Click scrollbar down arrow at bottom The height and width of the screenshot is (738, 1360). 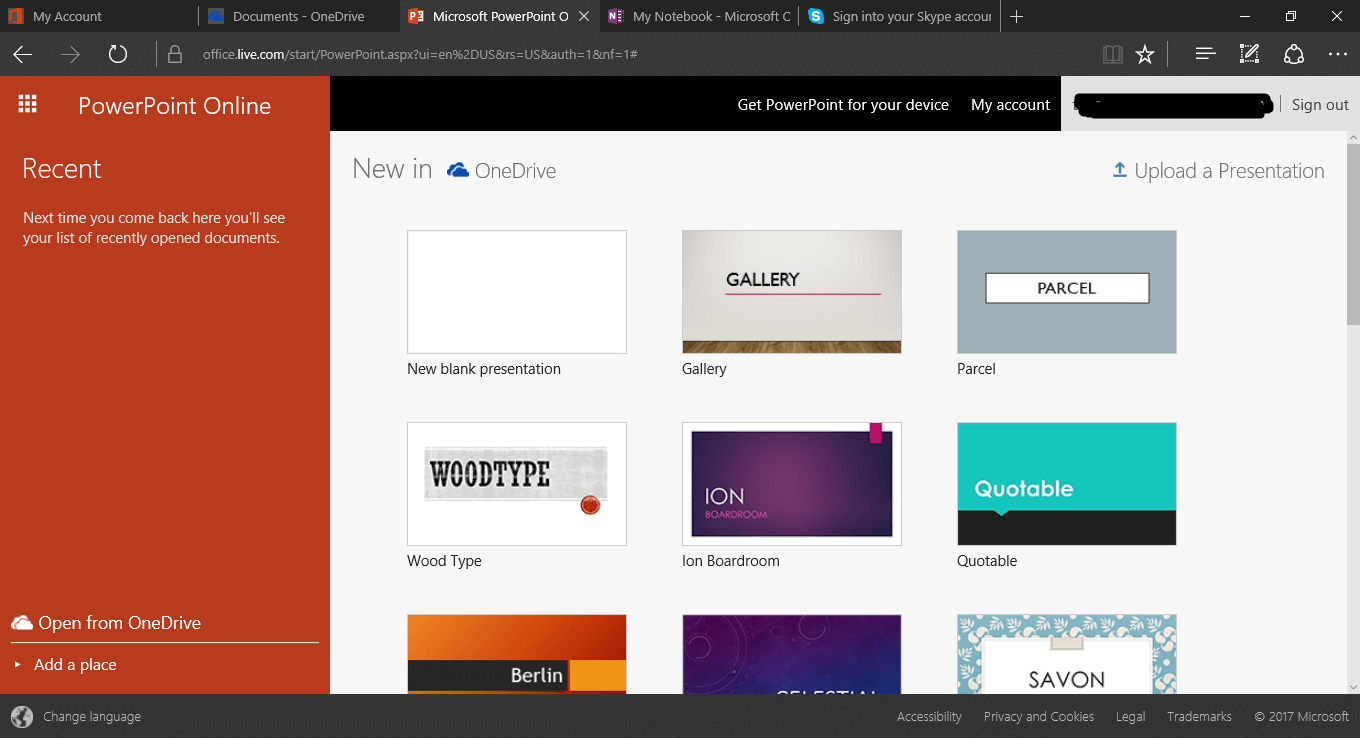1353,686
